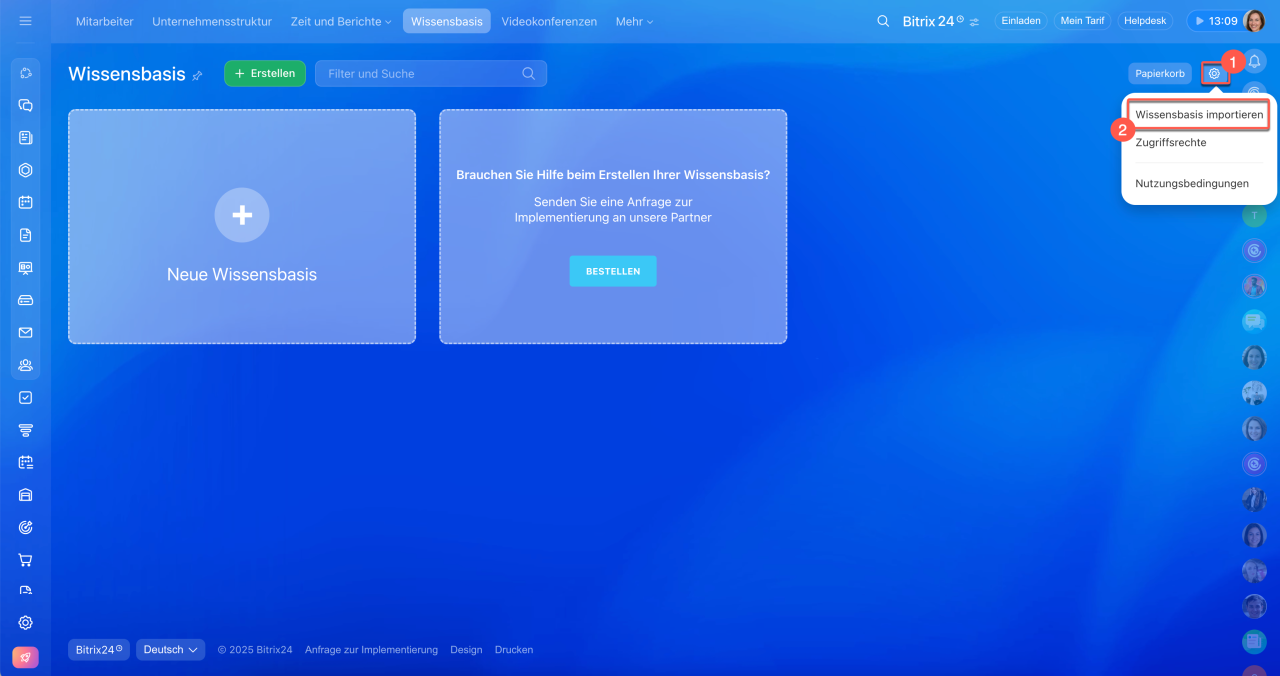Click the plus circle on Neue Wissensbasis
The image size is (1280, 676).
coord(242,215)
